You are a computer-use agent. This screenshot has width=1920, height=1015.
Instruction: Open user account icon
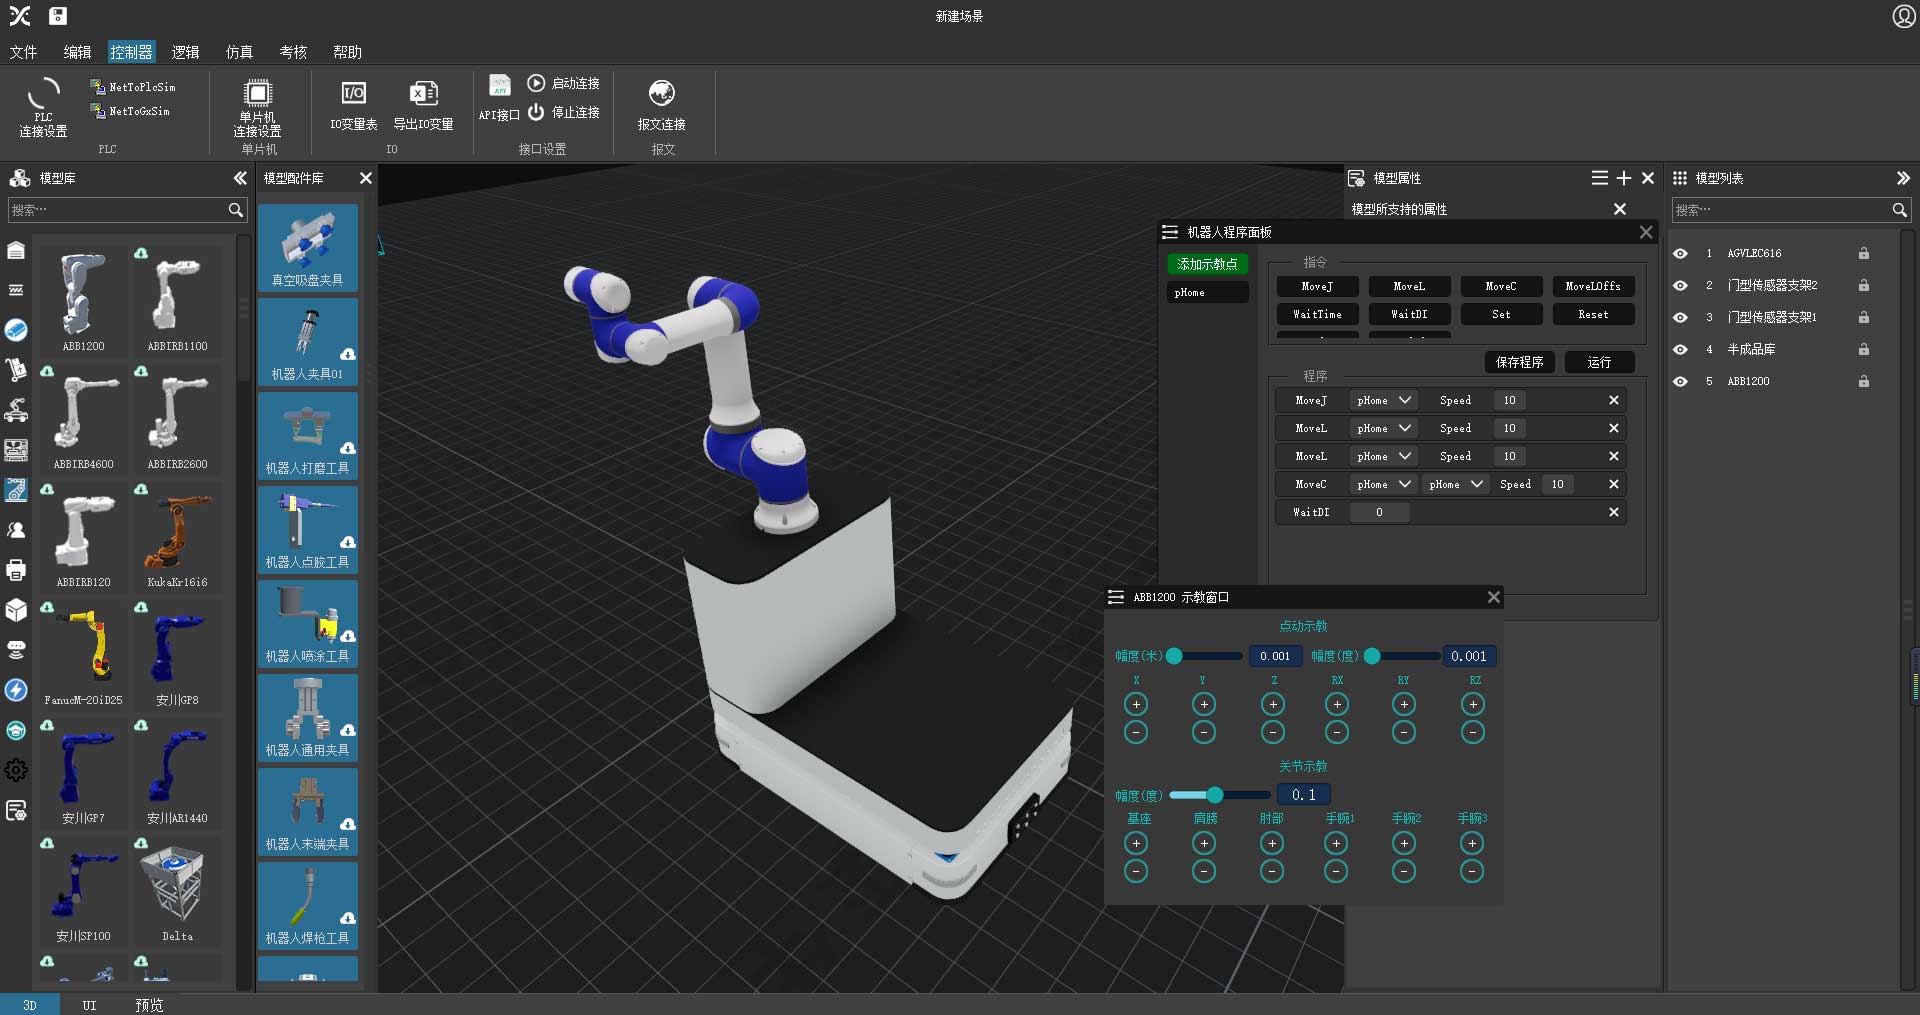(x=1903, y=16)
